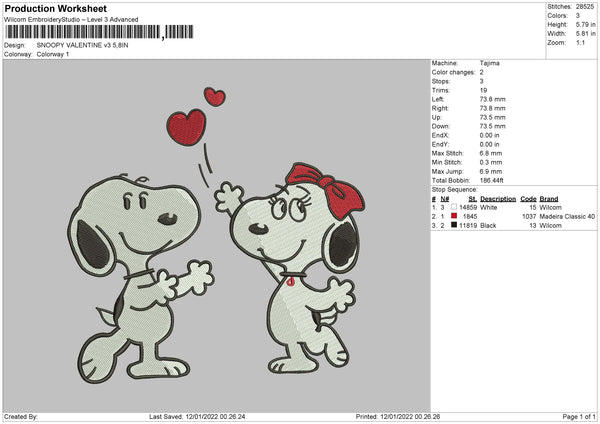This screenshot has height=424, width=600.
Task: Click the max stitch value '6.8 mm'
Action: pos(491,153)
